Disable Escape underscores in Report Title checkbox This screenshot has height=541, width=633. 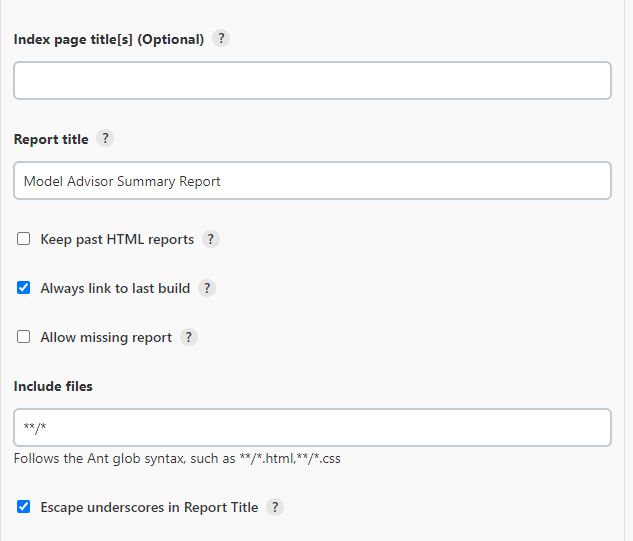click(24, 507)
